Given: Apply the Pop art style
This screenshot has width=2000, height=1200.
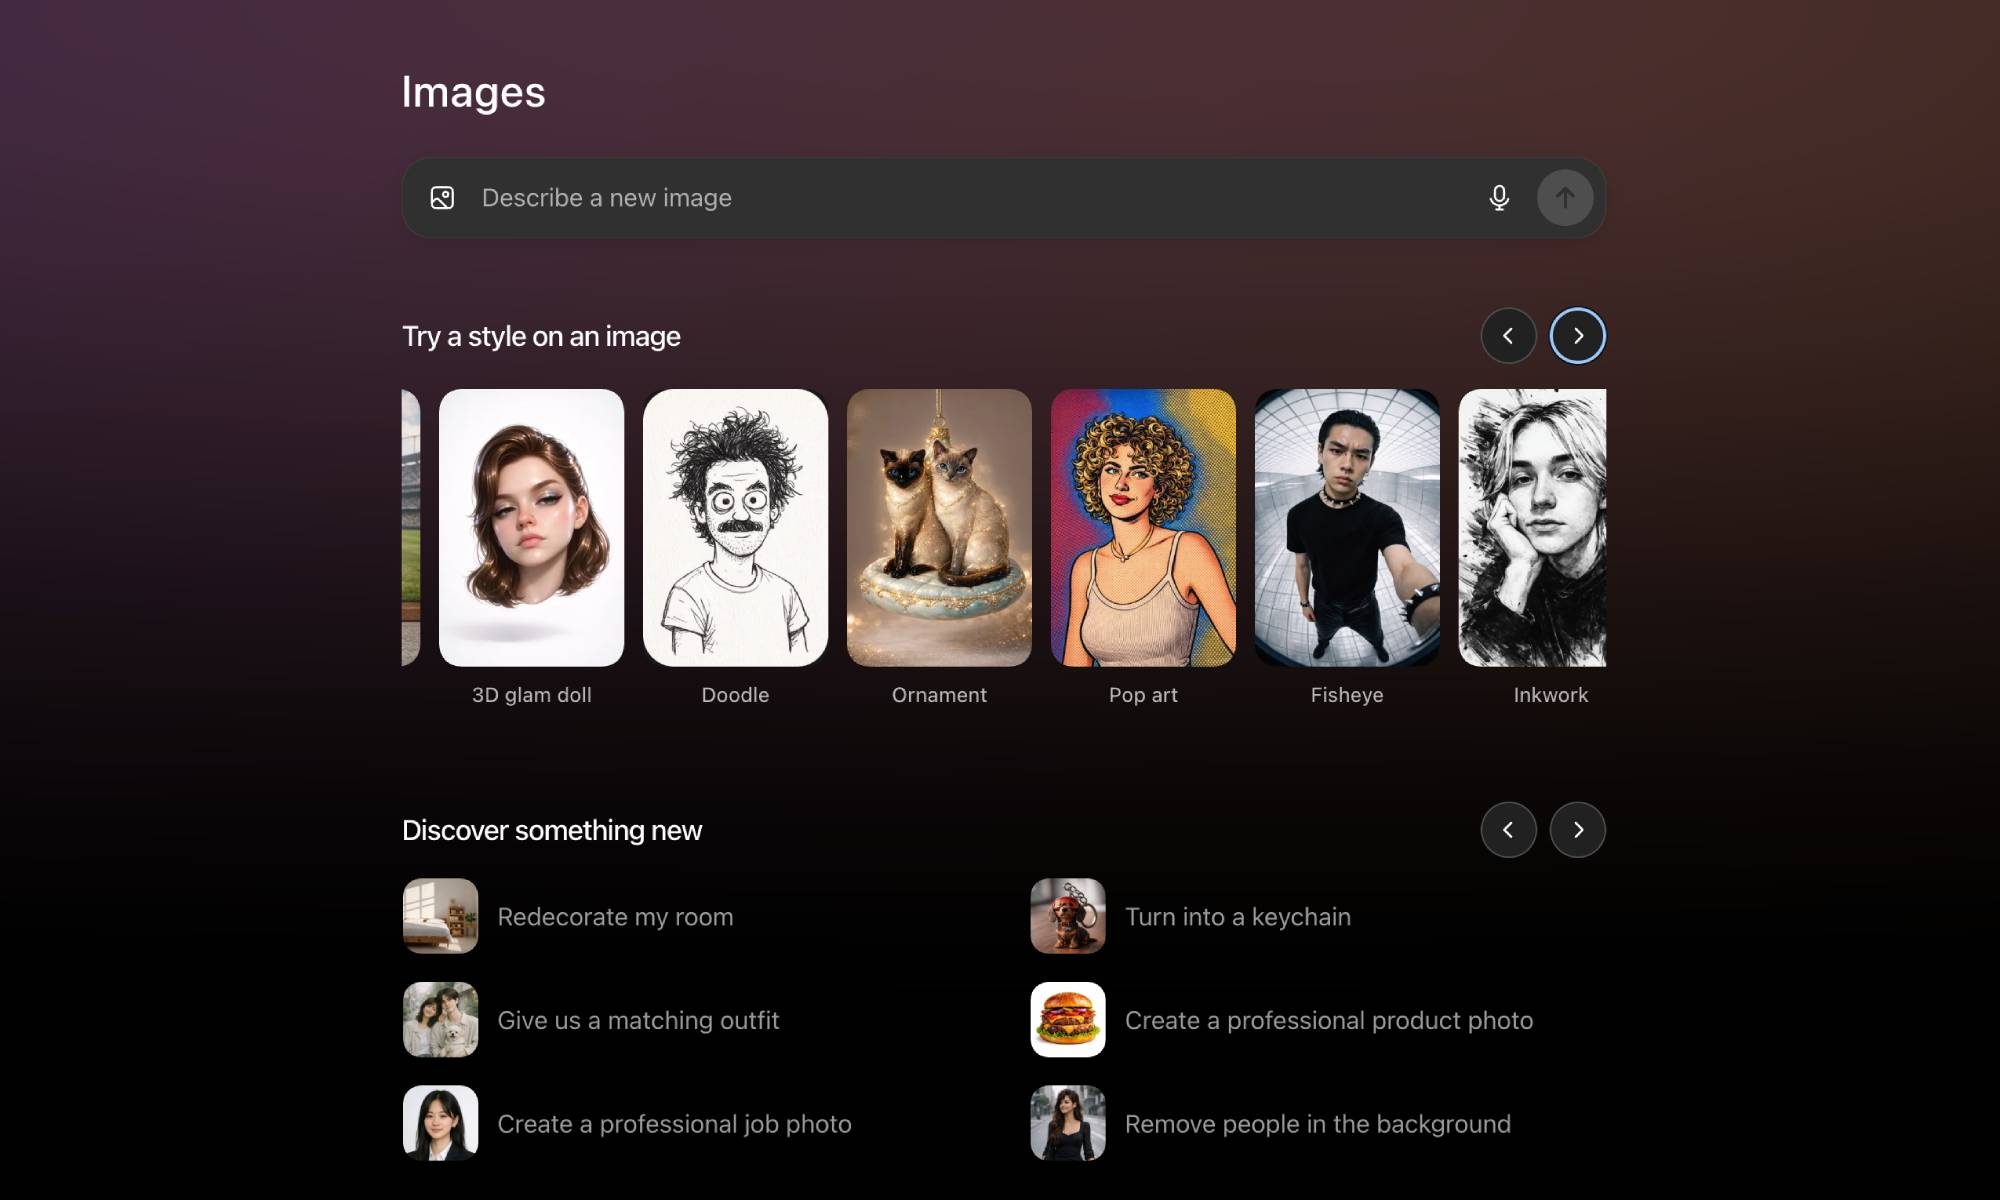Looking at the screenshot, I should [1143, 528].
